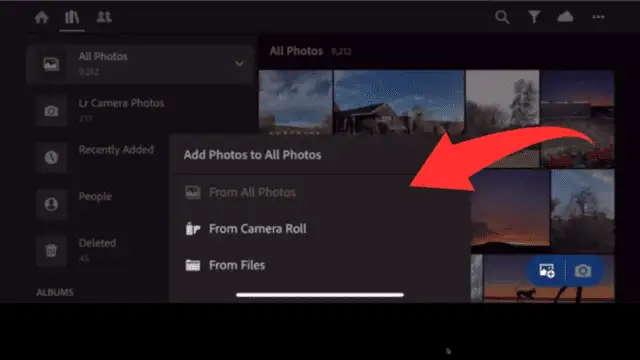
Task: Choose From All Photos option
Action: click(320, 192)
